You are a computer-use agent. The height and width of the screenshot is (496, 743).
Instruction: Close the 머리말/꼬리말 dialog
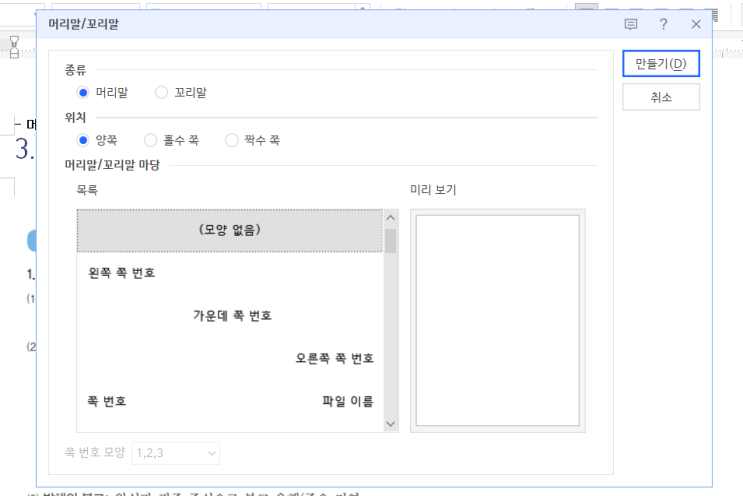coord(696,24)
